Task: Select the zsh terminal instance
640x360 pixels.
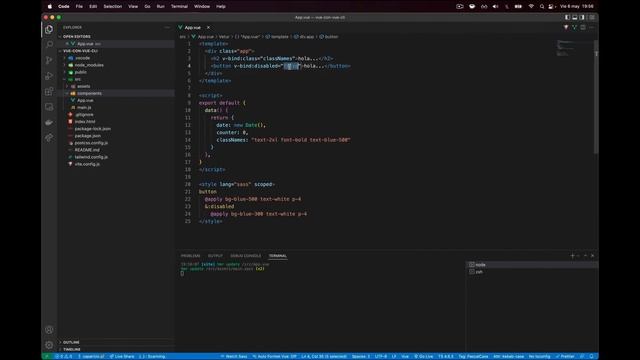Action: 532,272
